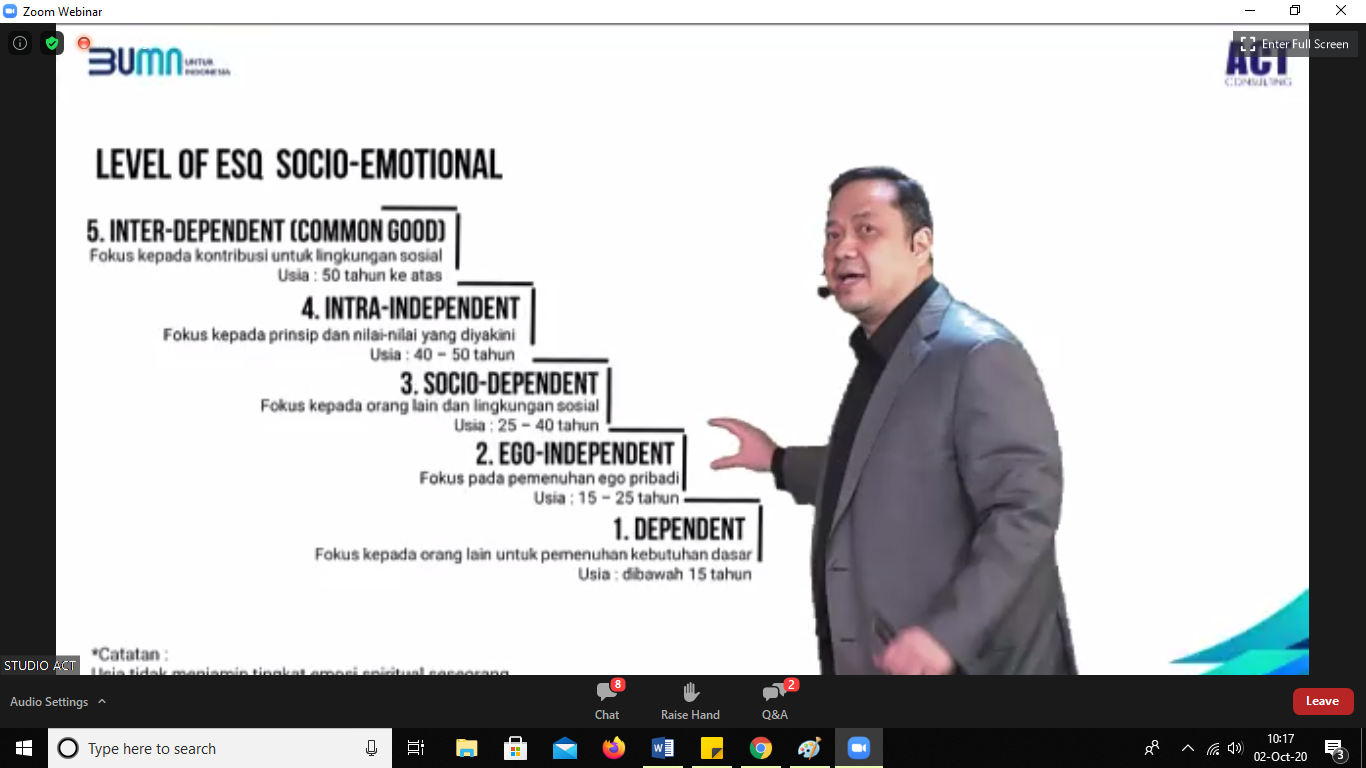Viewport: 1366px width, 768px height.
Task: Show hidden system tray icons
Action: [1188, 748]
